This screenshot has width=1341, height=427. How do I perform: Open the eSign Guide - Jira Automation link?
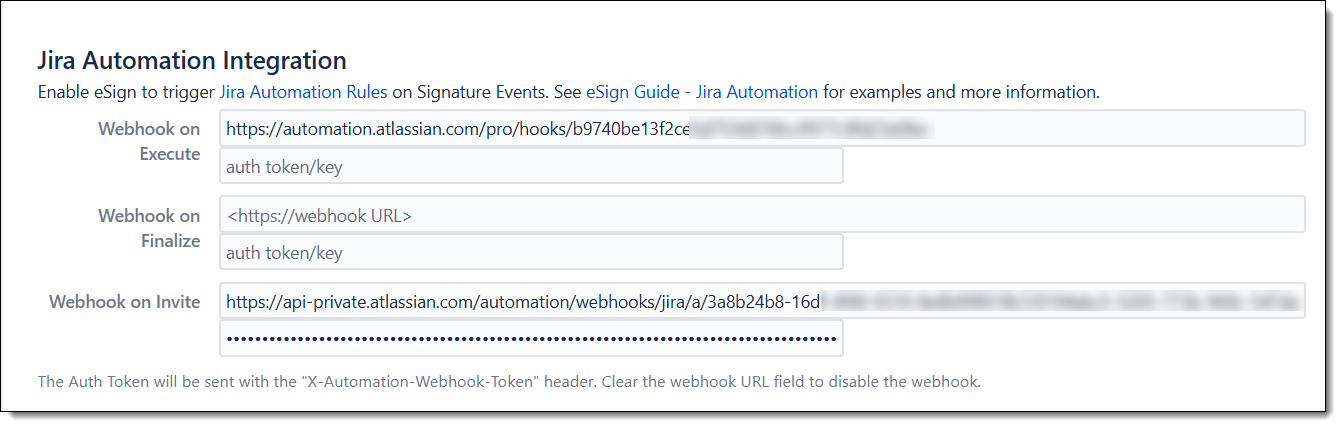[x=701, y=92]
